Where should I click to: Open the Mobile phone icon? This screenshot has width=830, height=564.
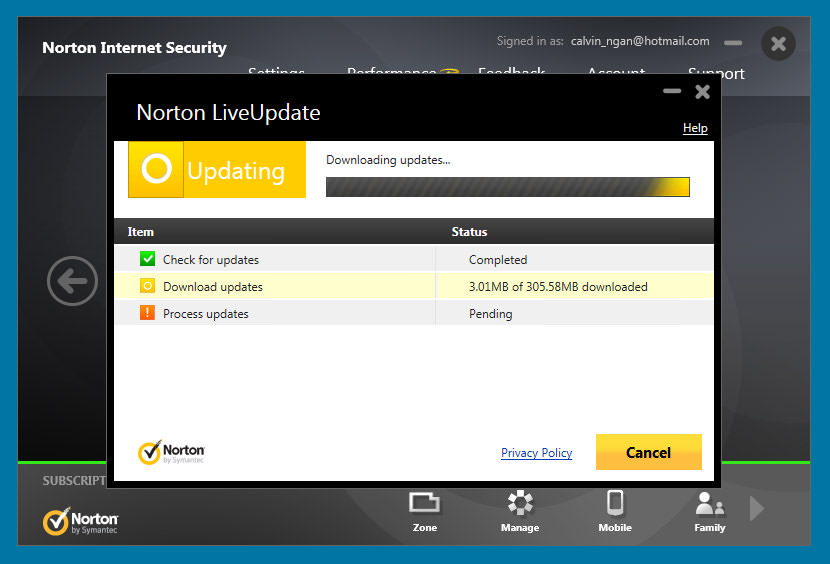(x=615, y=511)
